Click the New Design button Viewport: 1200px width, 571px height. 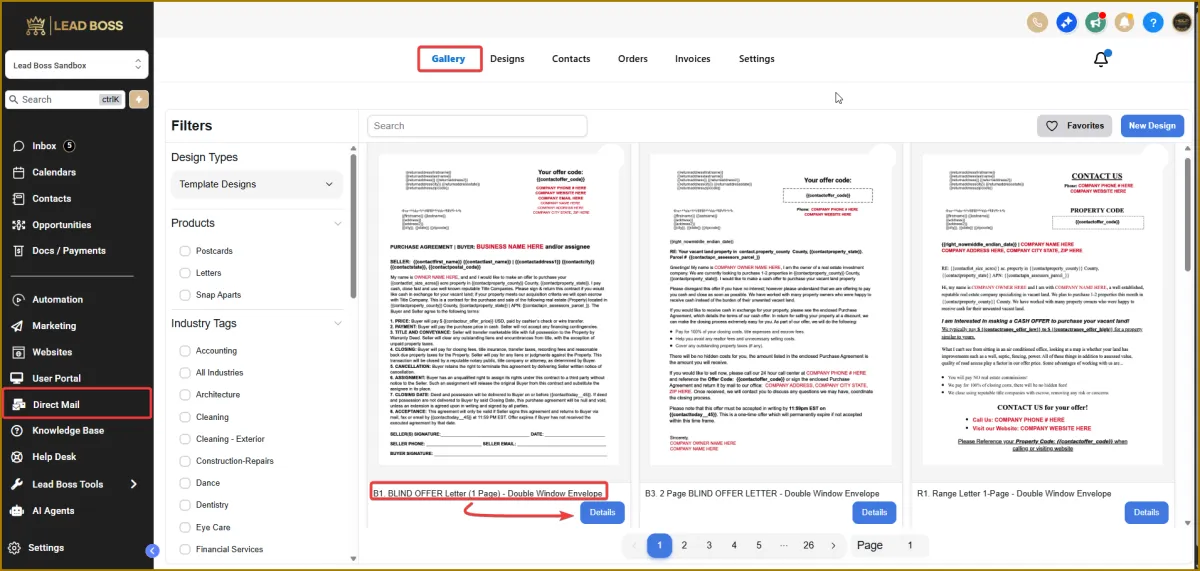(1152, 126)
